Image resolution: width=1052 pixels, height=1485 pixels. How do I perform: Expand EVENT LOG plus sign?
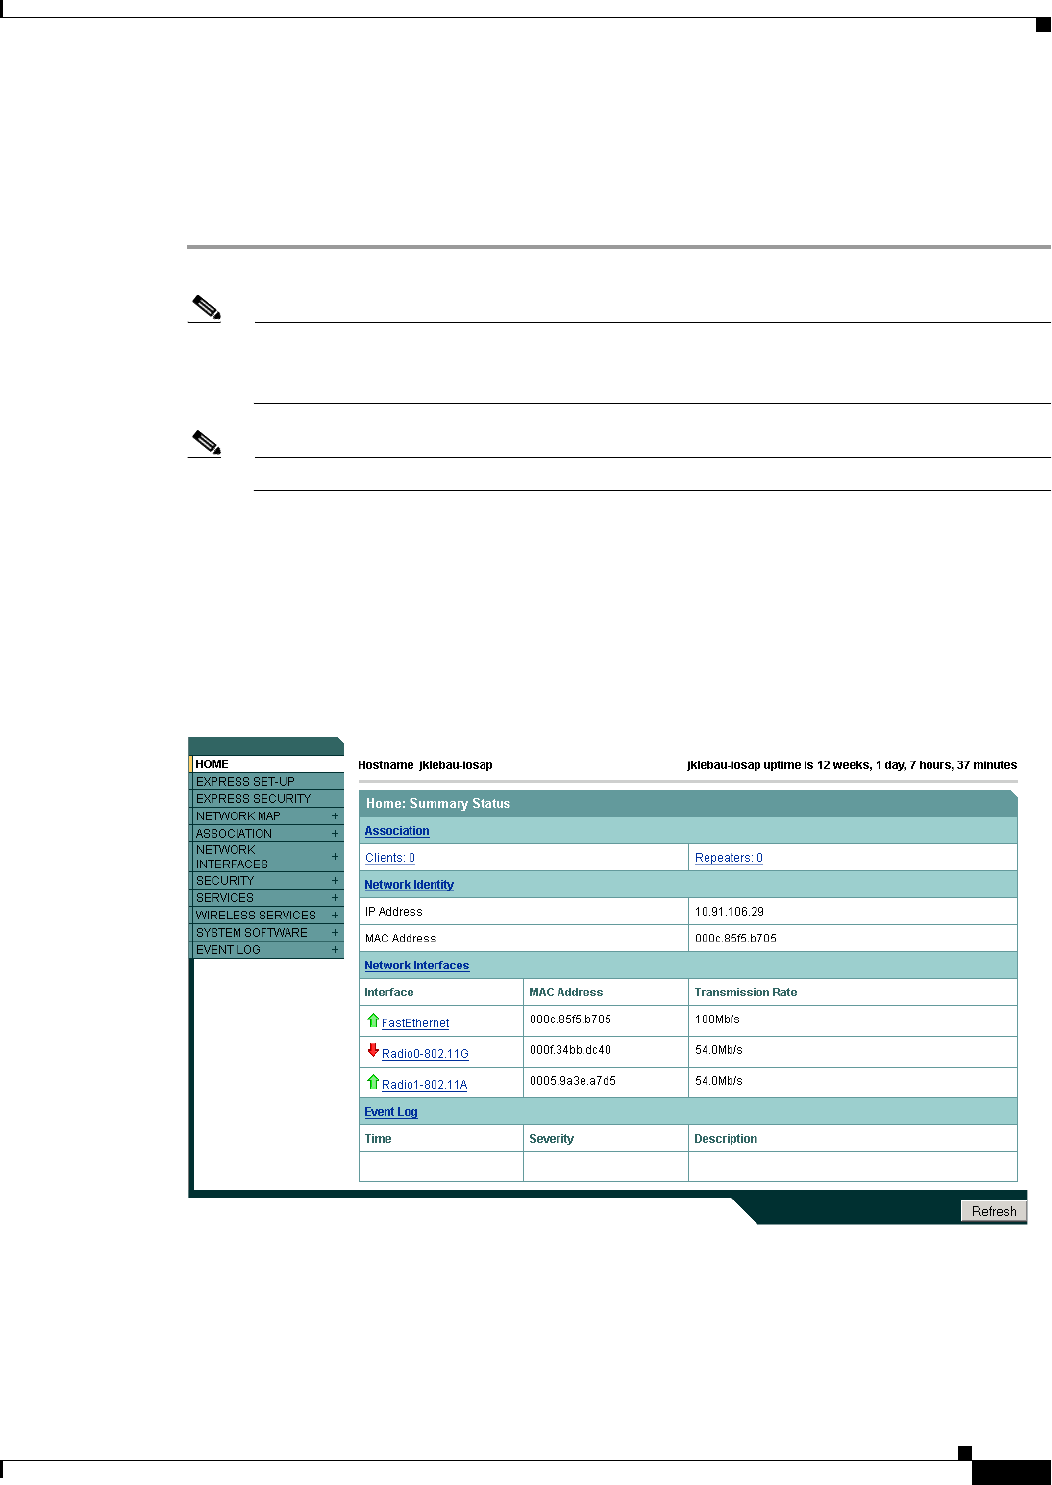click(335, 950)
